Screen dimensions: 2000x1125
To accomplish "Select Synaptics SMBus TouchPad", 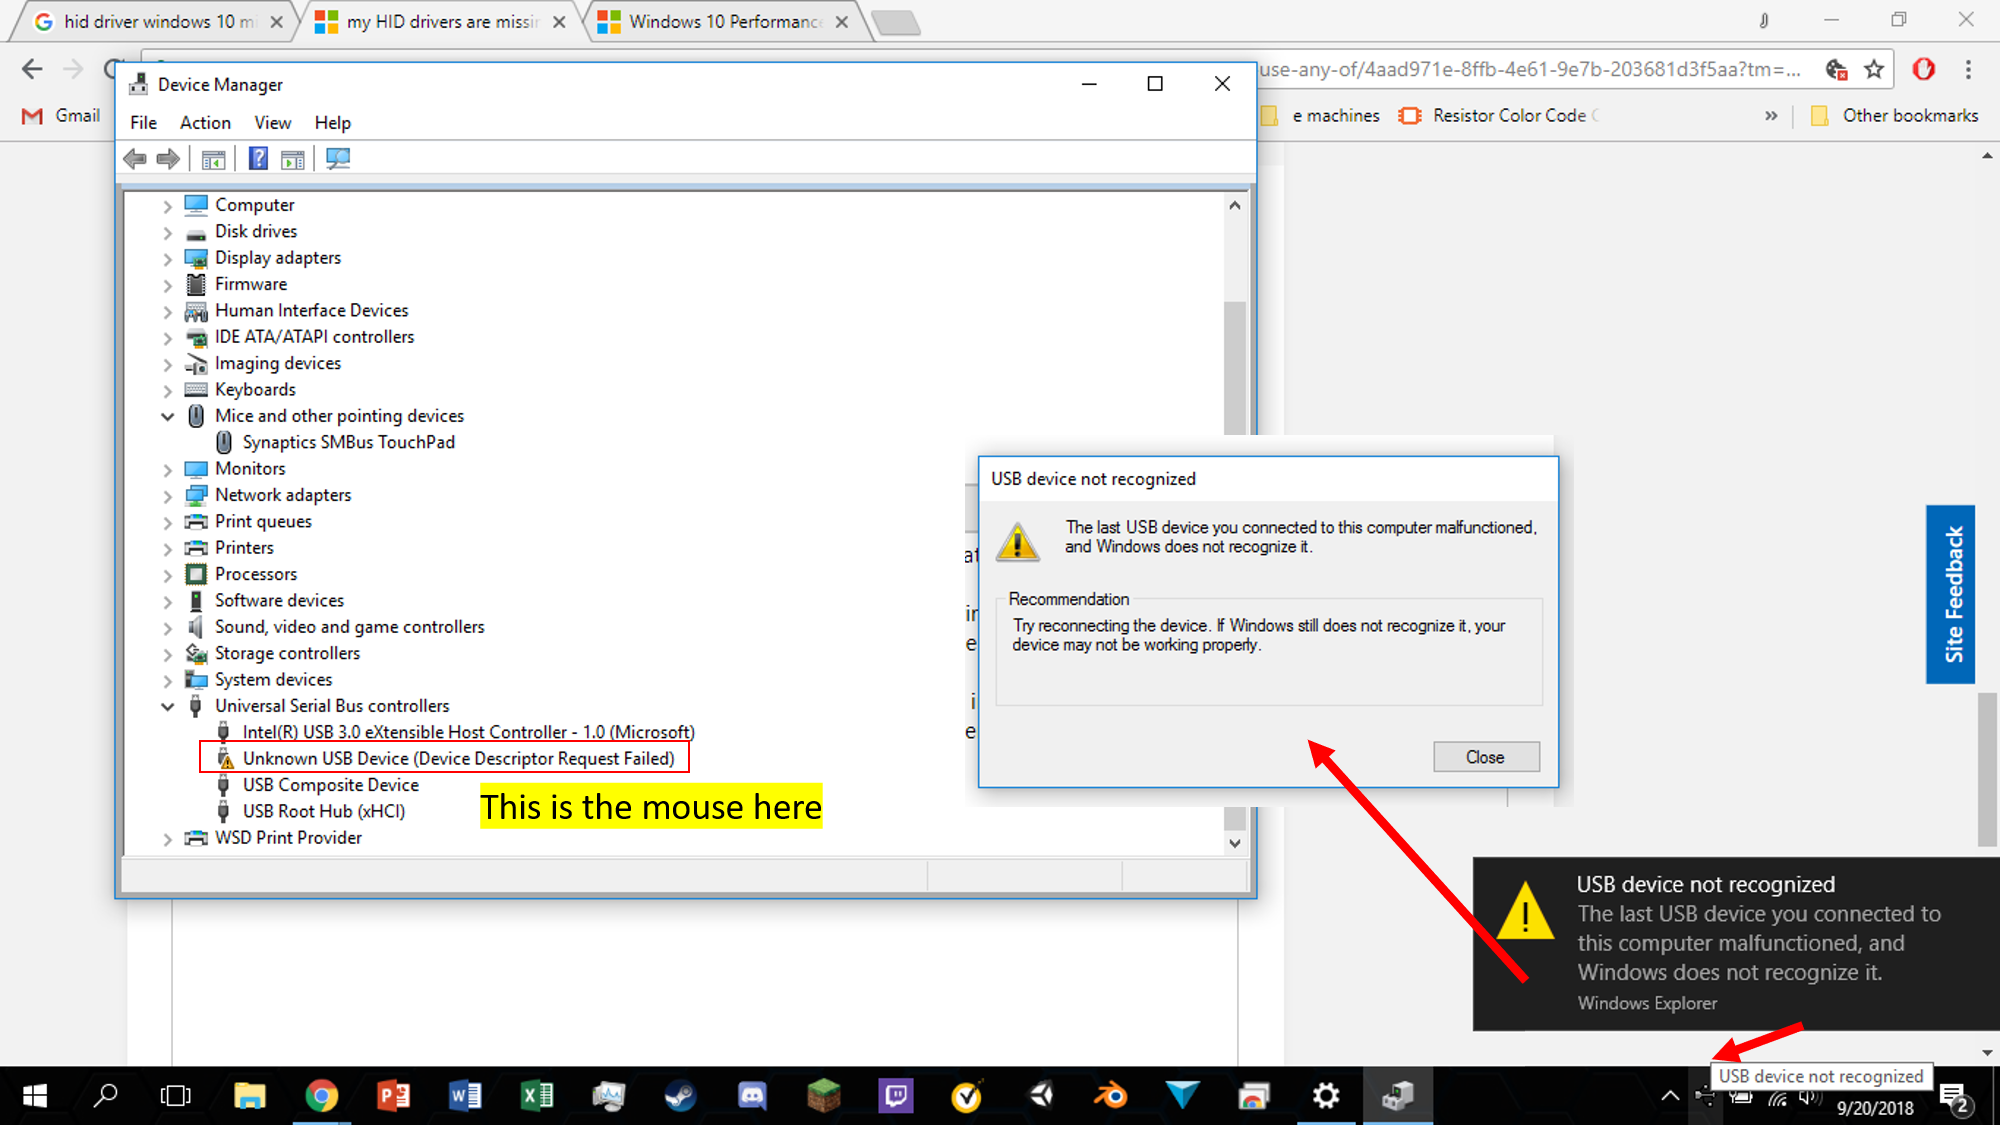I will 348,442.
